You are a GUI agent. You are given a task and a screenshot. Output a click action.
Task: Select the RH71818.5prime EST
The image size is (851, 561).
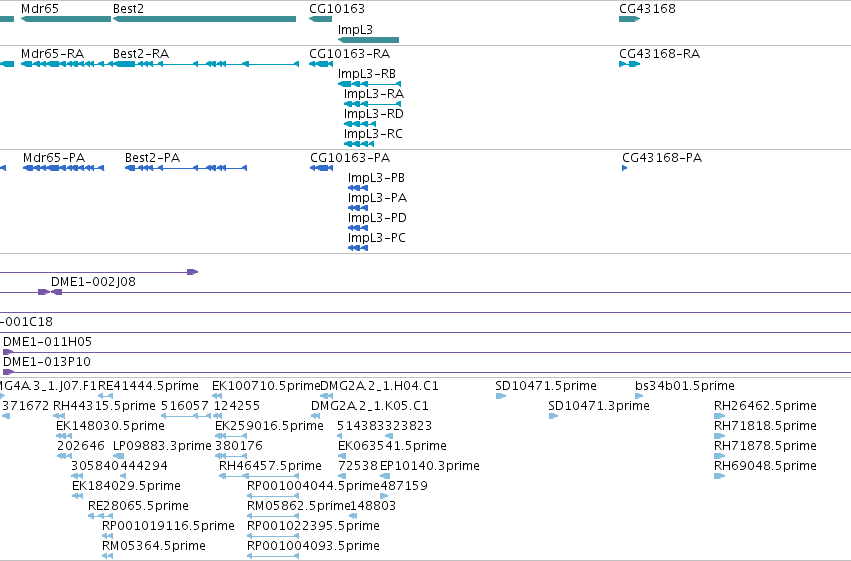coord(719,436)
